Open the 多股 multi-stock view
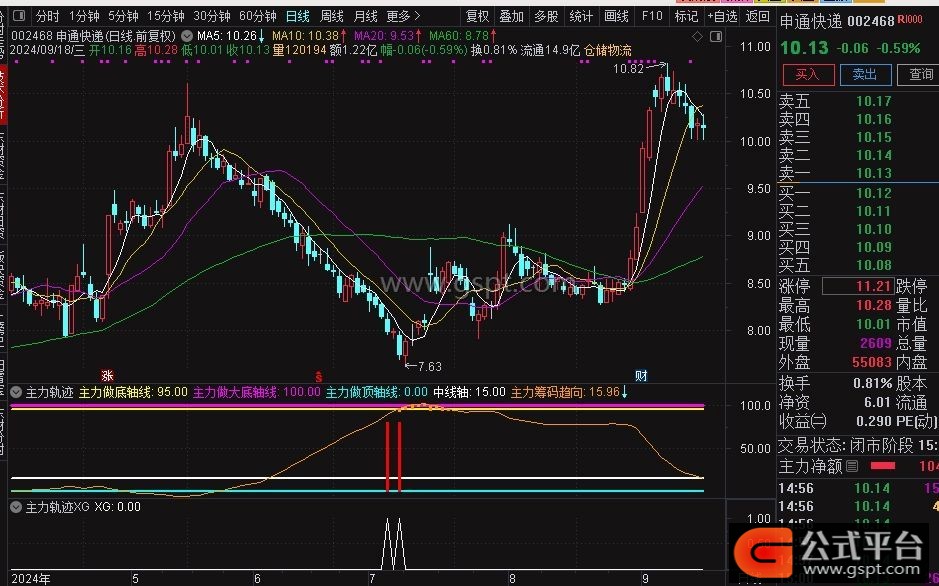The width and height of the screenshot is (939, 586). coord(546,16)
